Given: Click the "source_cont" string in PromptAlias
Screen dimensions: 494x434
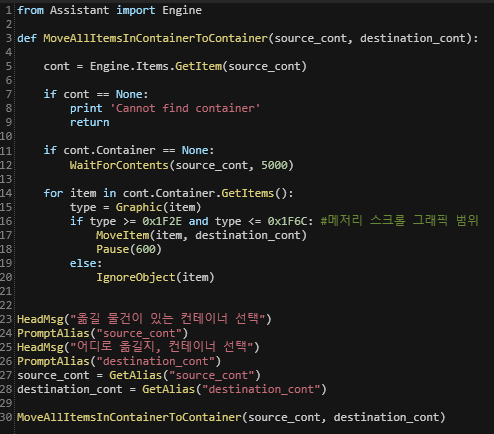Looking at the screenshot, I should coord(139,333).
